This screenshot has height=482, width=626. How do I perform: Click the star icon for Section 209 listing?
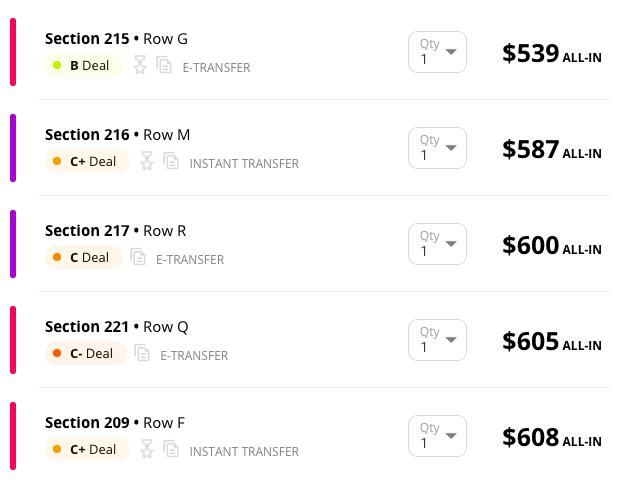coord(147,448)
